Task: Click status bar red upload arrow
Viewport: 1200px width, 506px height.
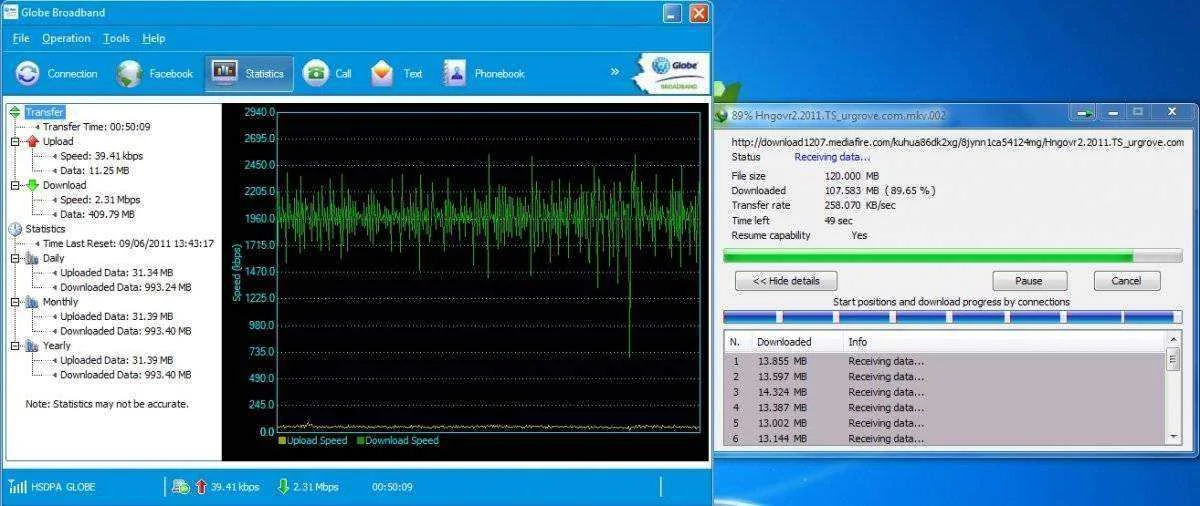Action: click(201, 486)
